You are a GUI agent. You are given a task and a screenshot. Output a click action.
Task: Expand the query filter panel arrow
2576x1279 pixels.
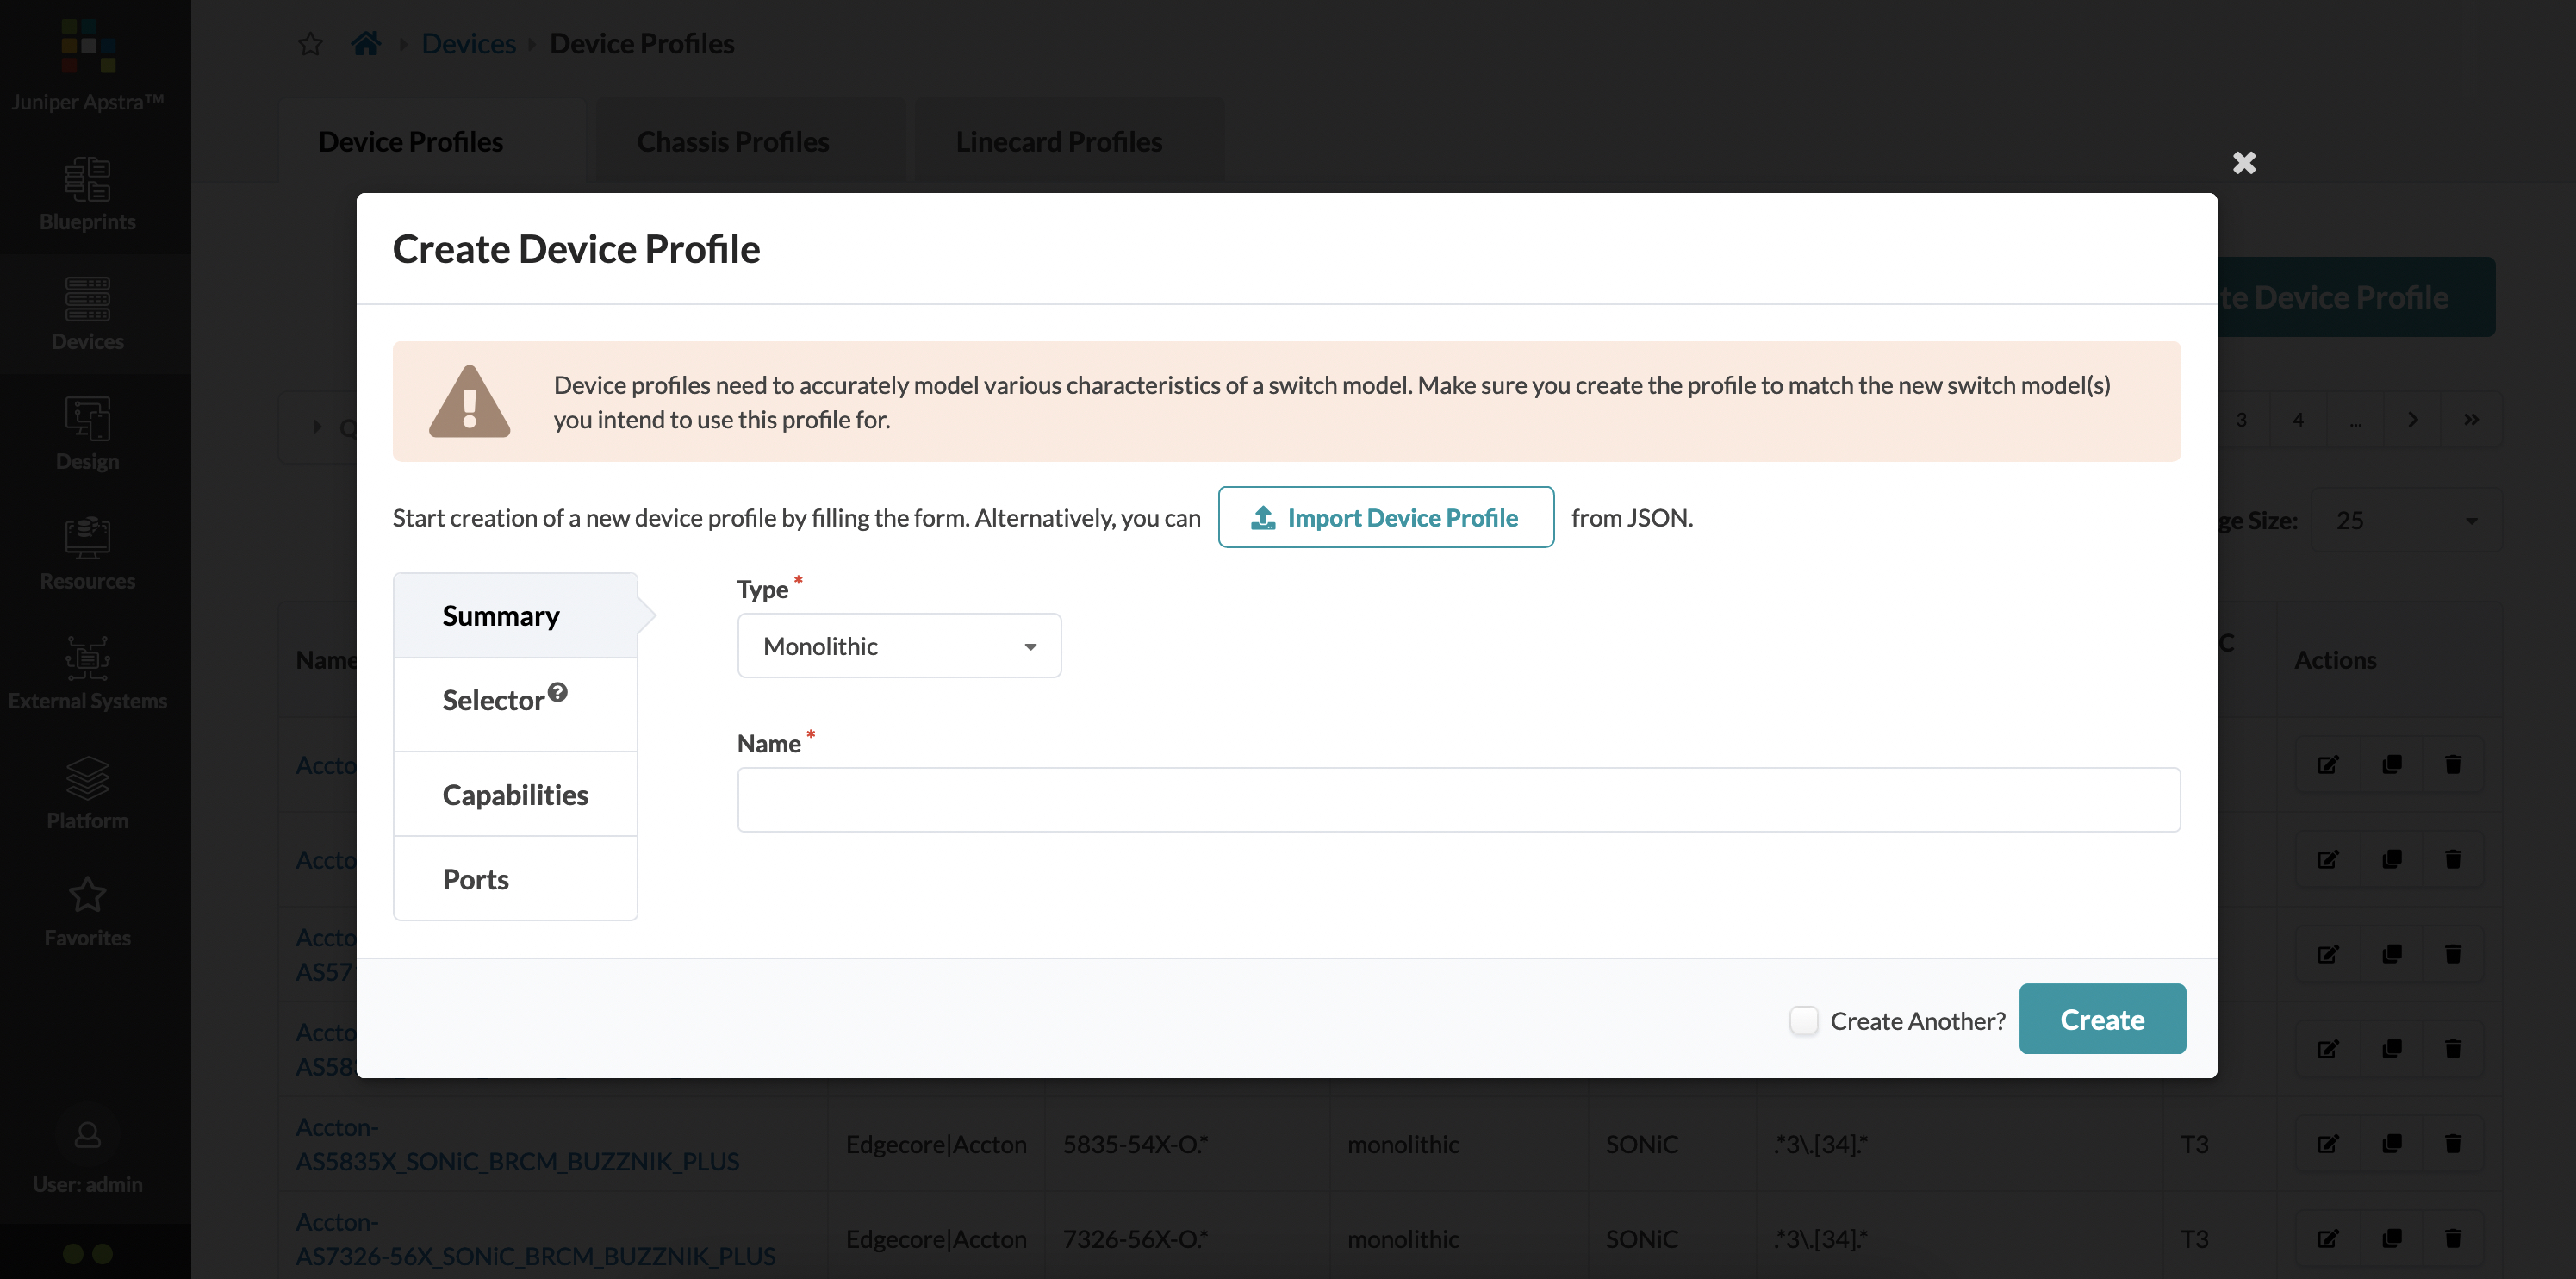(317, 427)
